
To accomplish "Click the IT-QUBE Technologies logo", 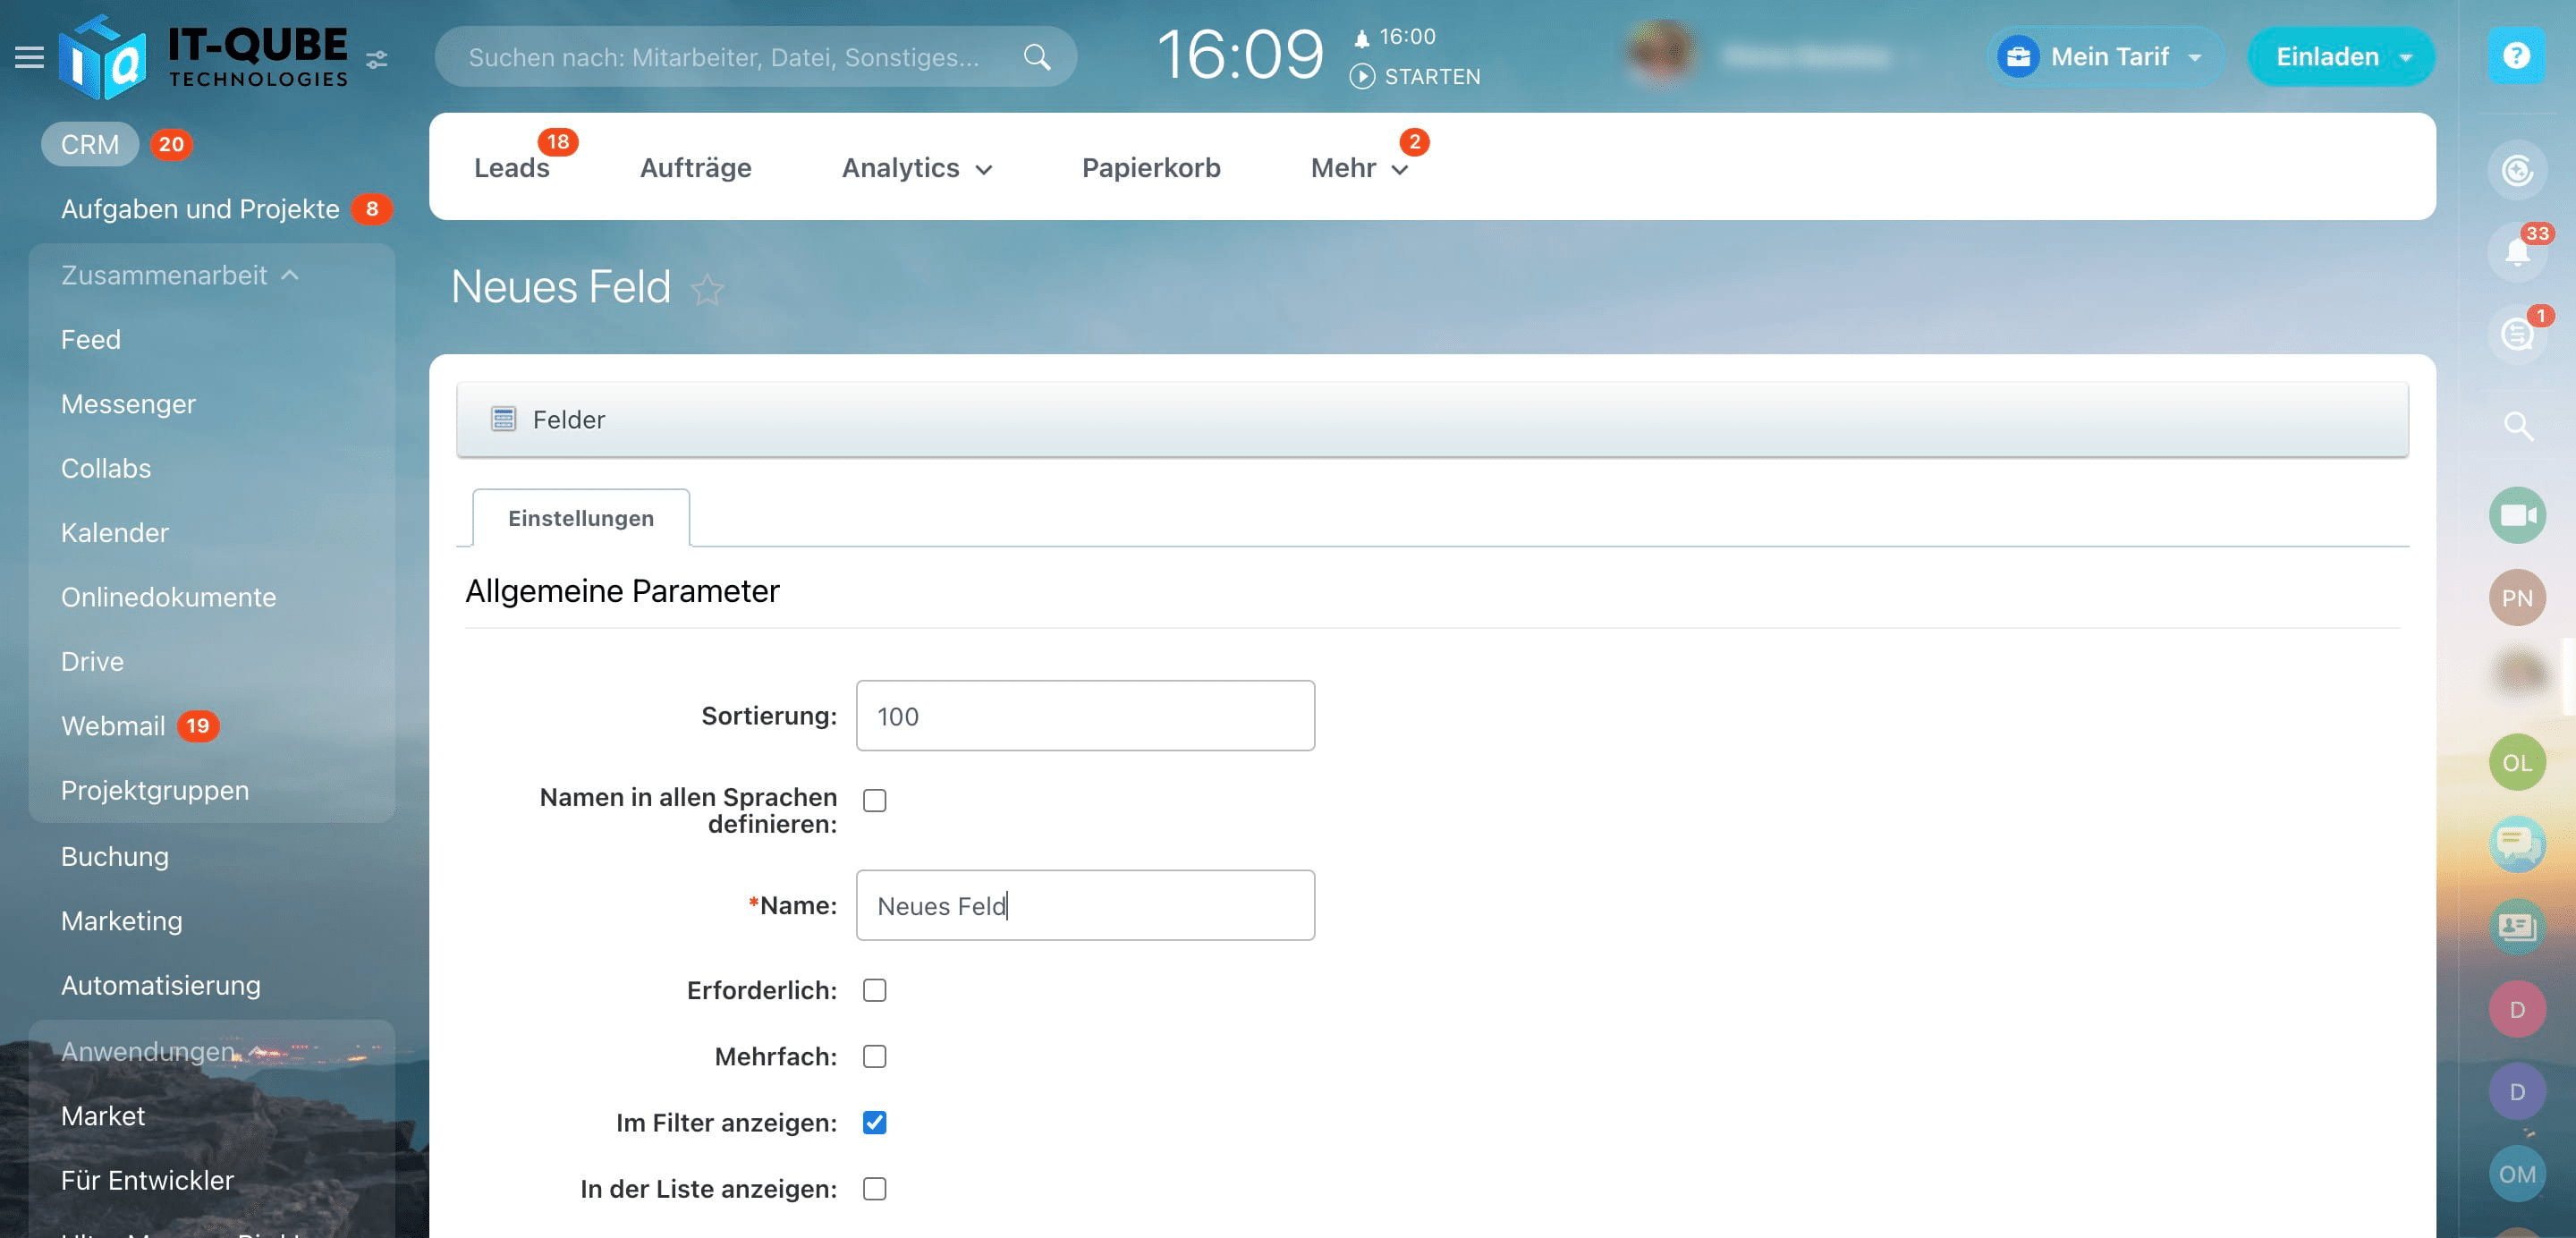I will [x=200, y=55].
